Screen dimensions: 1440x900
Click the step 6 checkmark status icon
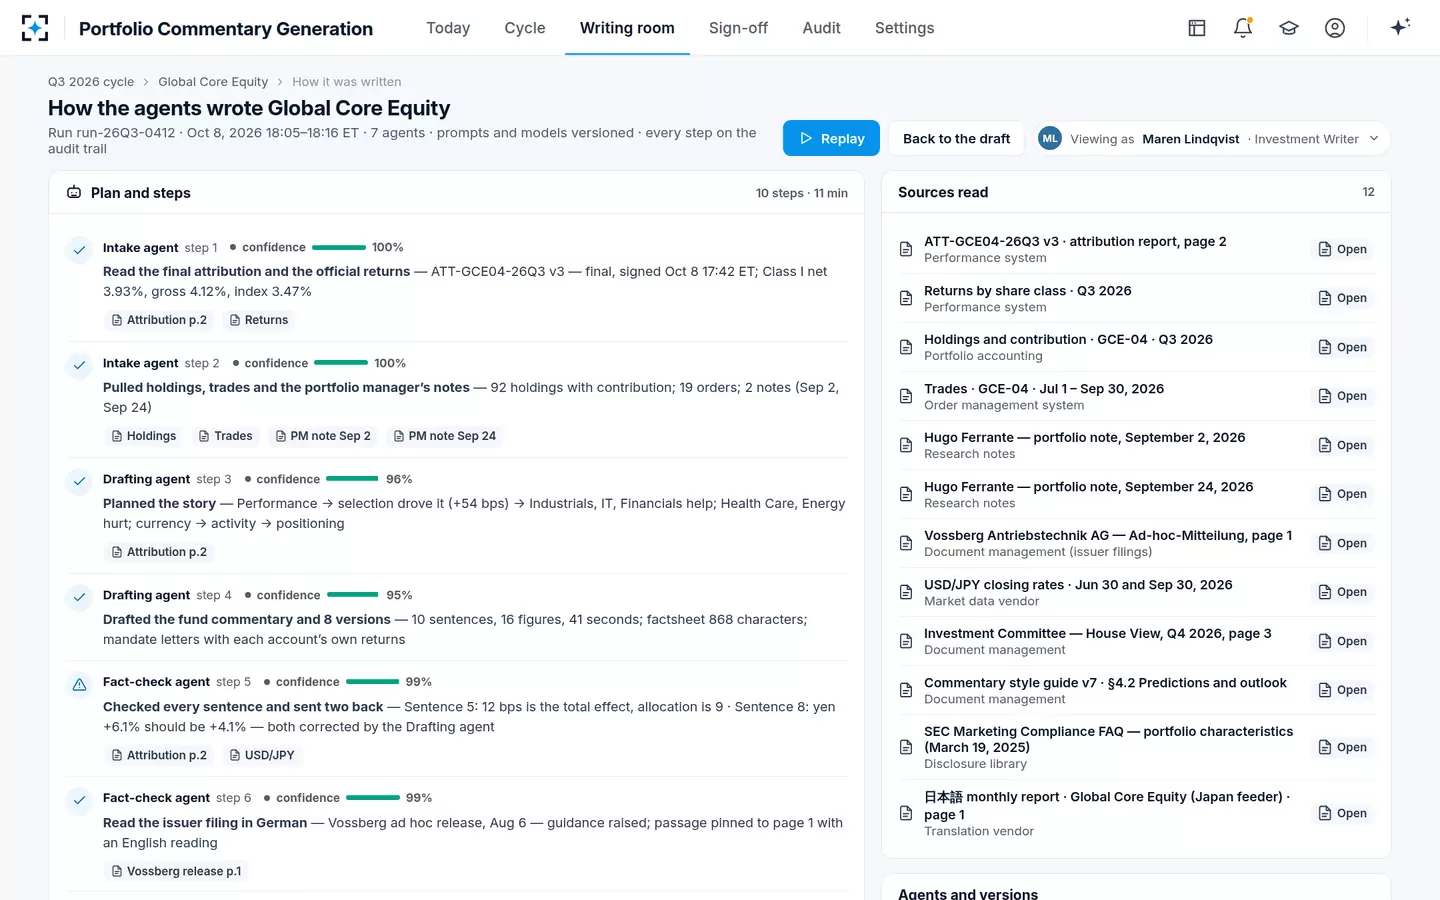(x=79, y=801)
